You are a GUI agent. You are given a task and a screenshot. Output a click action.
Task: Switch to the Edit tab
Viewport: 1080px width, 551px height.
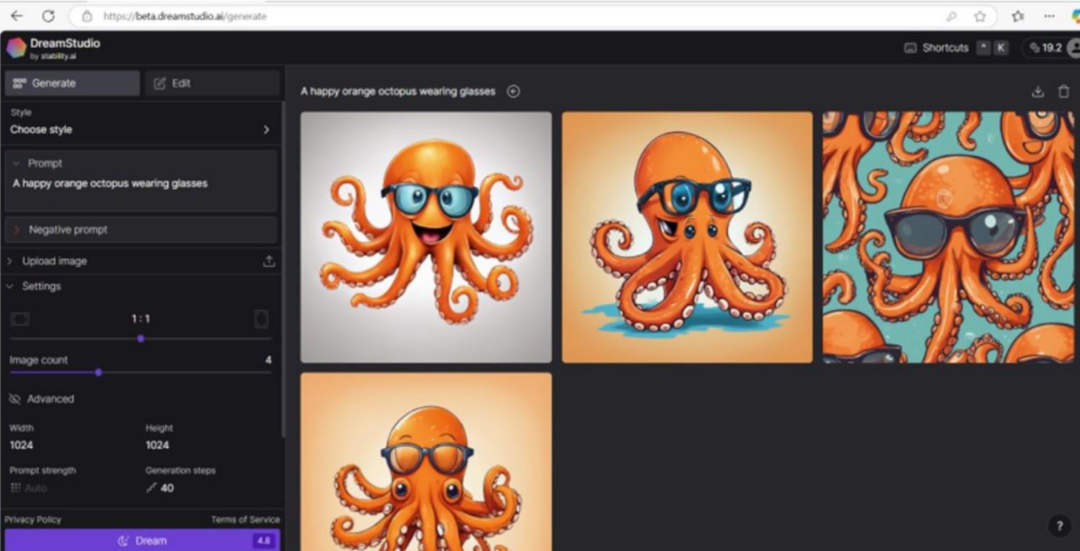[211, 83]
